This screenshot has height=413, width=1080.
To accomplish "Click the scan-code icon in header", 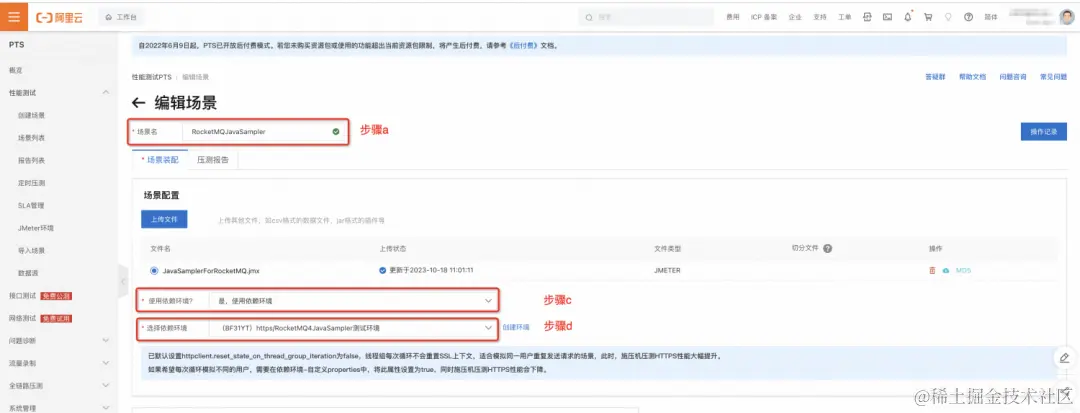I will click(867, 17).
